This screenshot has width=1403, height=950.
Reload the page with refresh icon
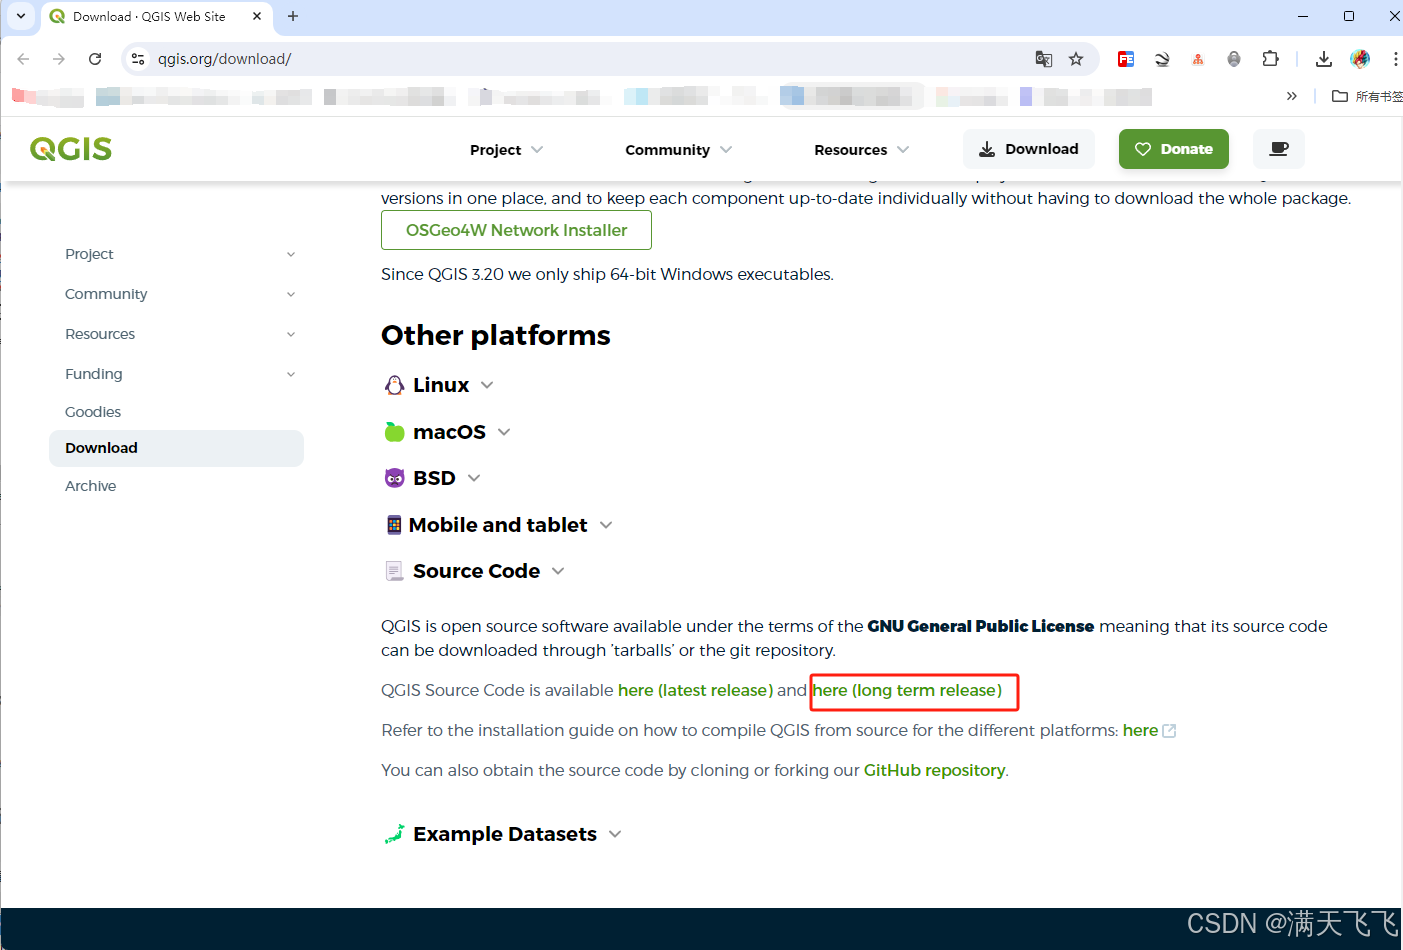click(95, 59)
